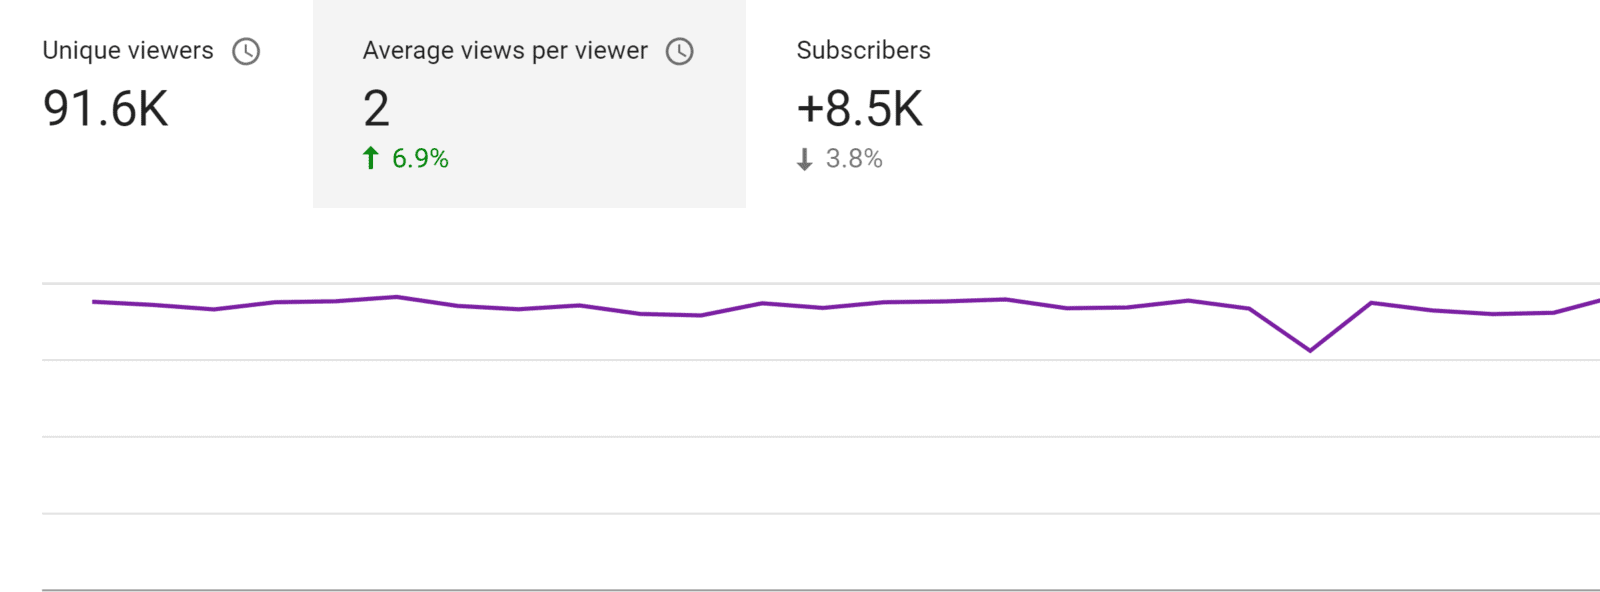Click the 6.9% growth percentage text
Viewport: 1600px width, 592px height.
point(420,157)
